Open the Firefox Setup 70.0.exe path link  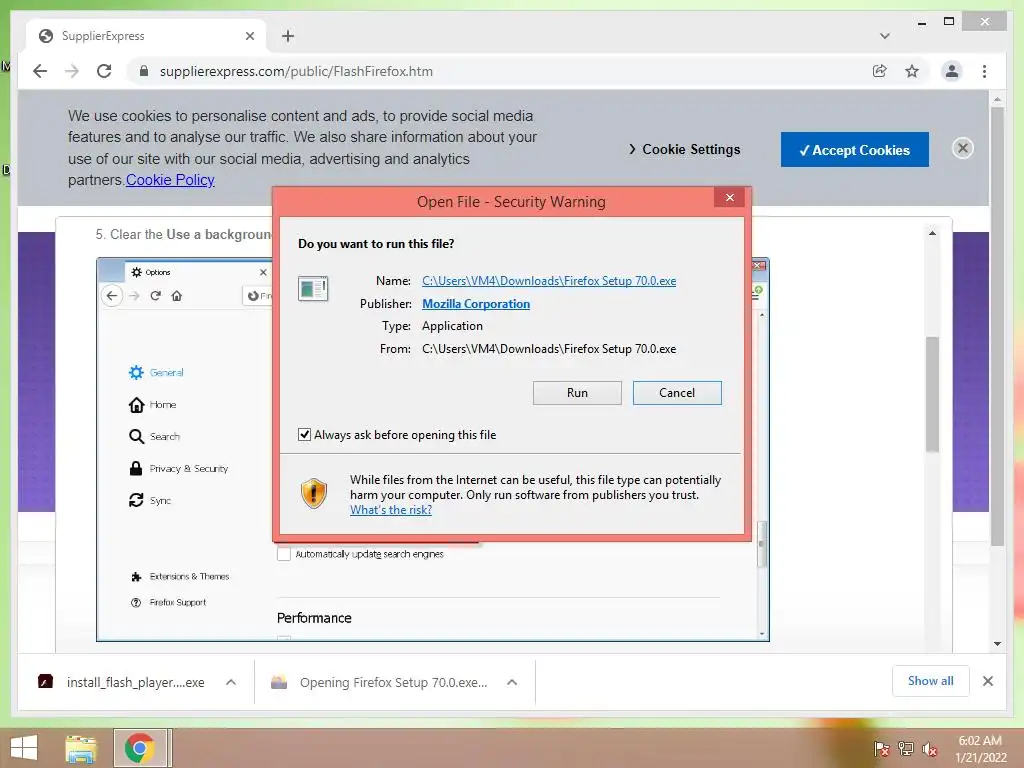549,281
